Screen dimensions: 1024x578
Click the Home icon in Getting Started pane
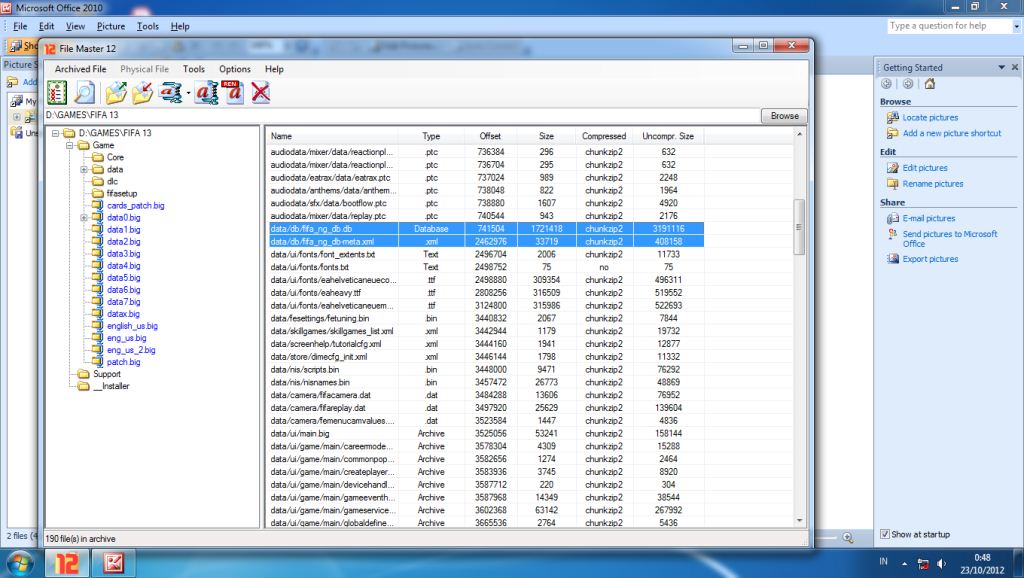pos(930,84)
